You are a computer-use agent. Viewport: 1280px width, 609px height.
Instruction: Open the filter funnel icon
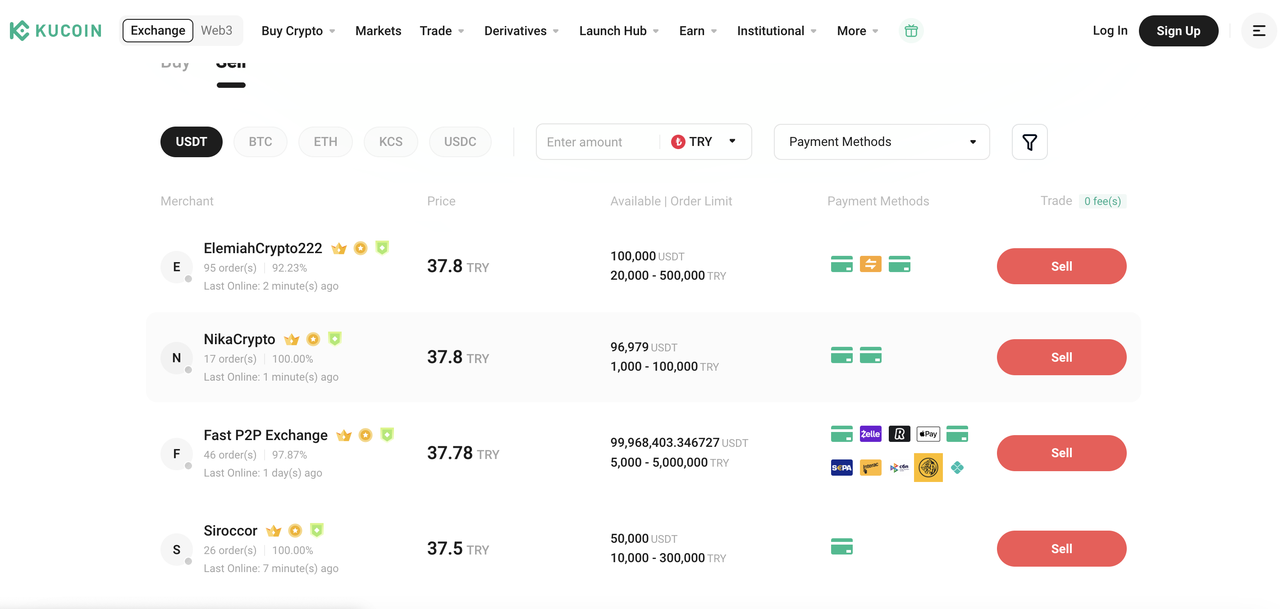pos(1029,142)
